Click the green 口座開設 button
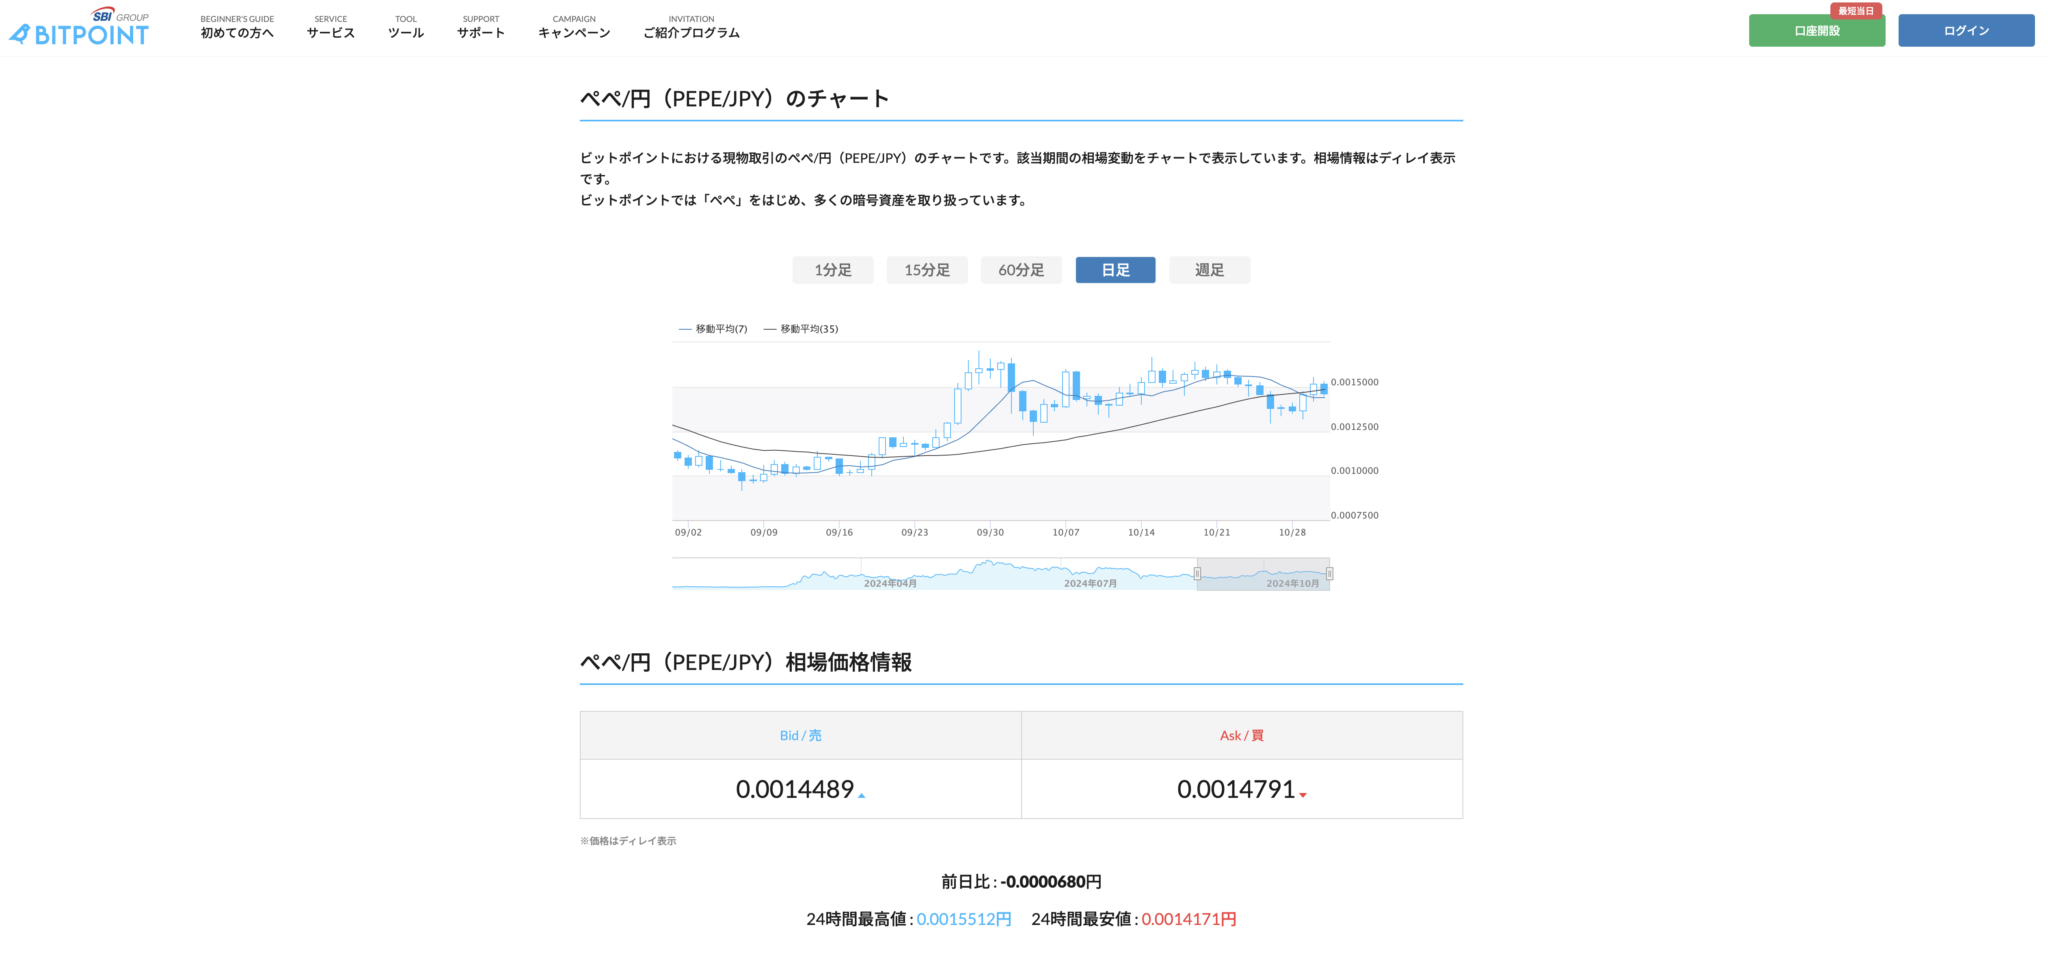This screenshot has height=955, width=2048. click(x=1816, y=31)
